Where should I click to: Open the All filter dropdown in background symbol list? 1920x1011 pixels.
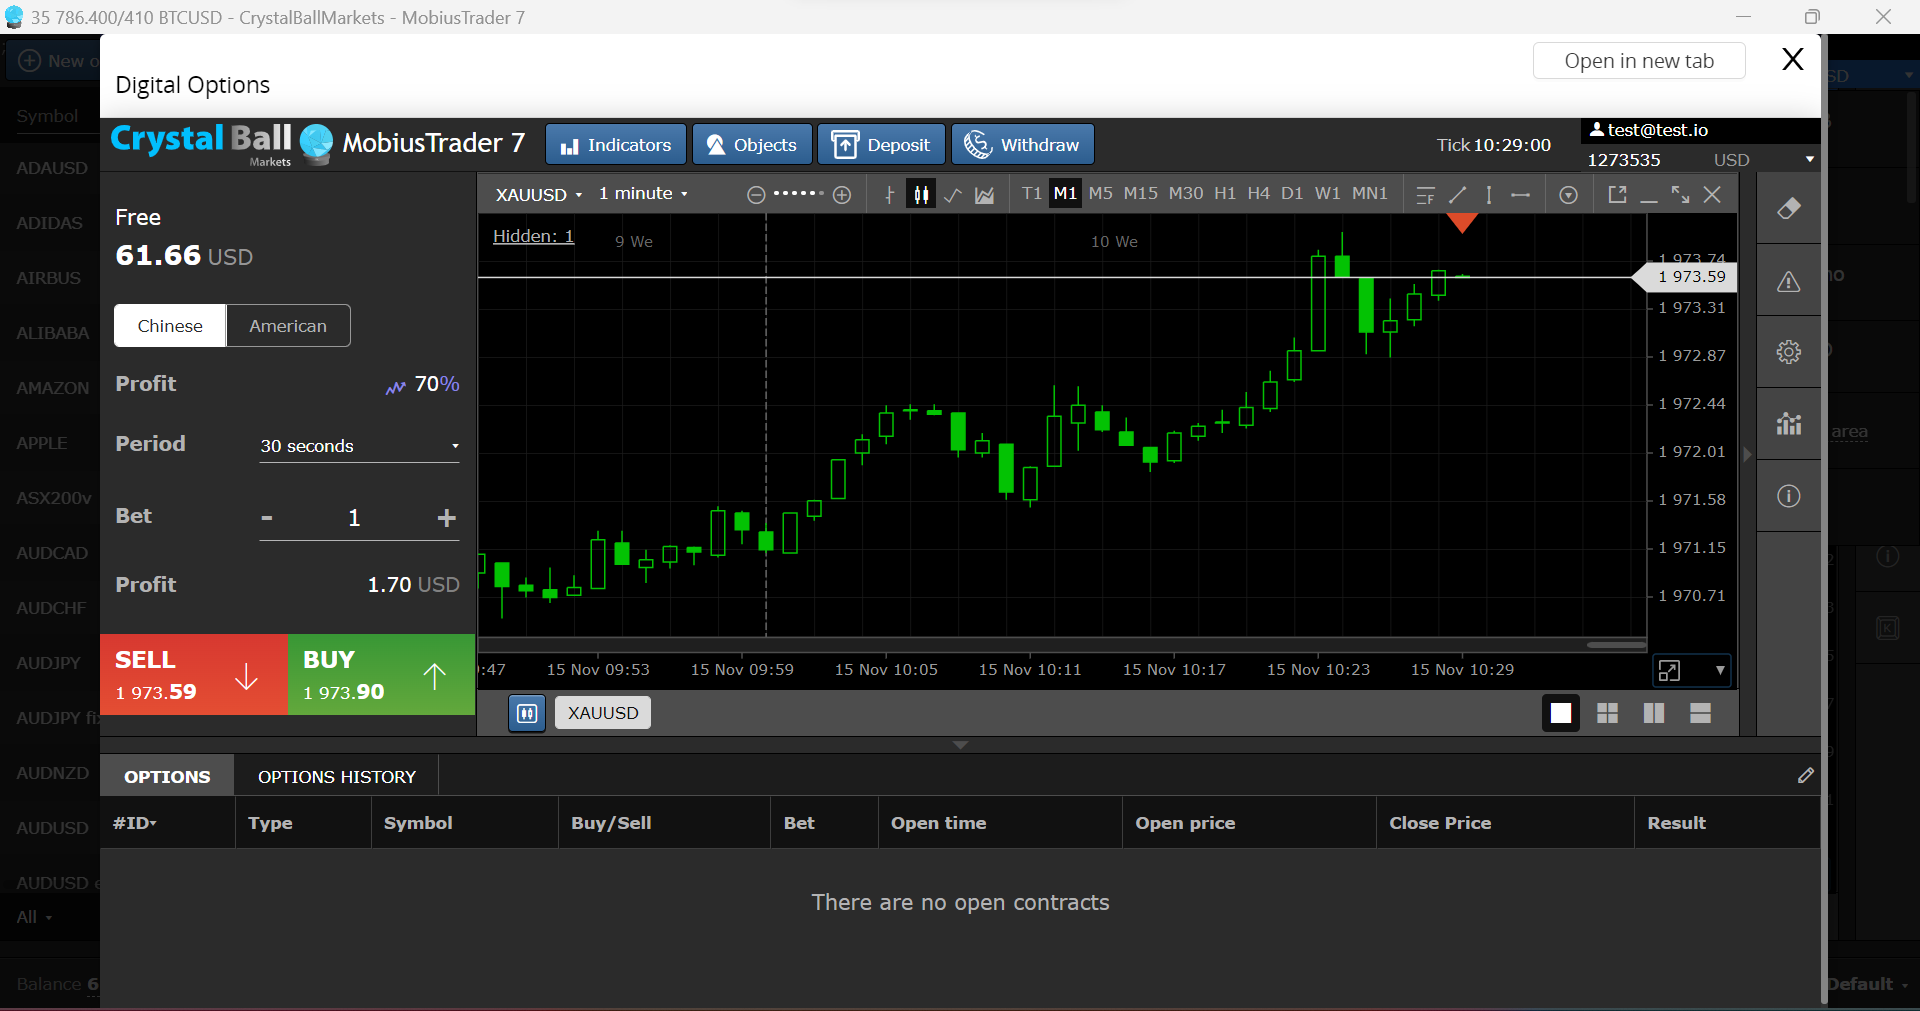34,917
